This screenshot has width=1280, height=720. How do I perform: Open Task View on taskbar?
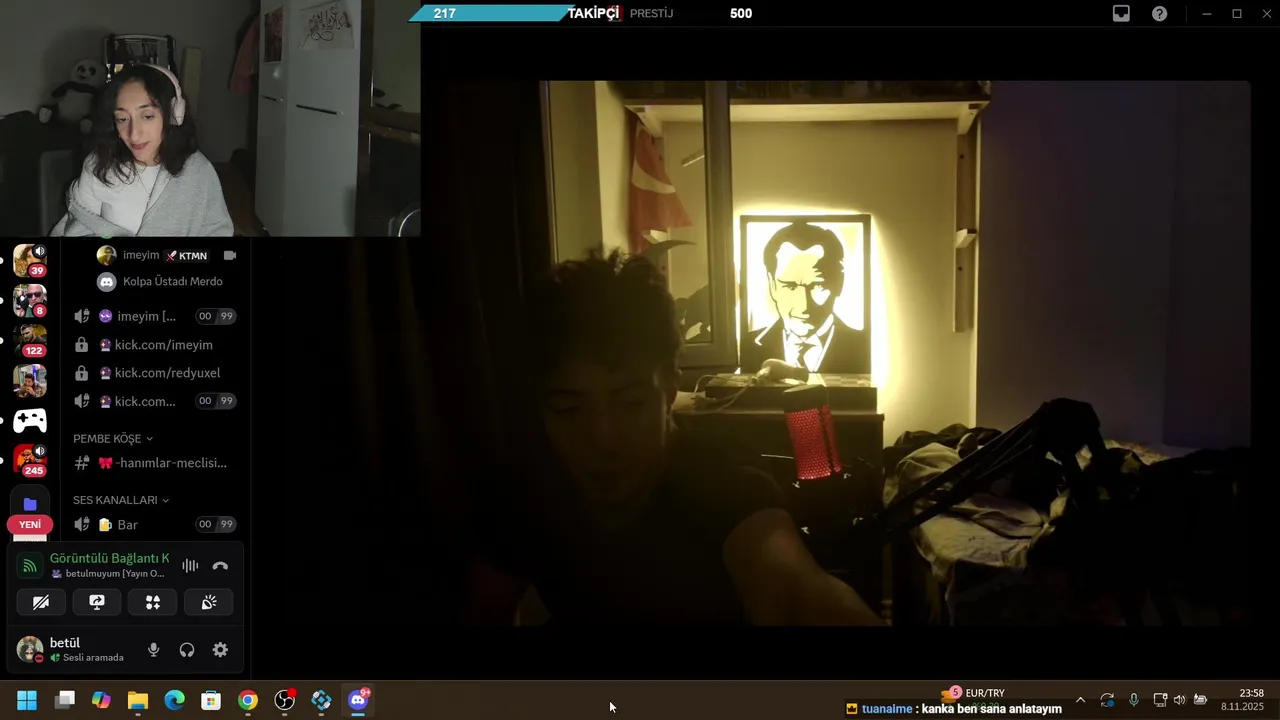pyautogui.click(x=65, y=700)
